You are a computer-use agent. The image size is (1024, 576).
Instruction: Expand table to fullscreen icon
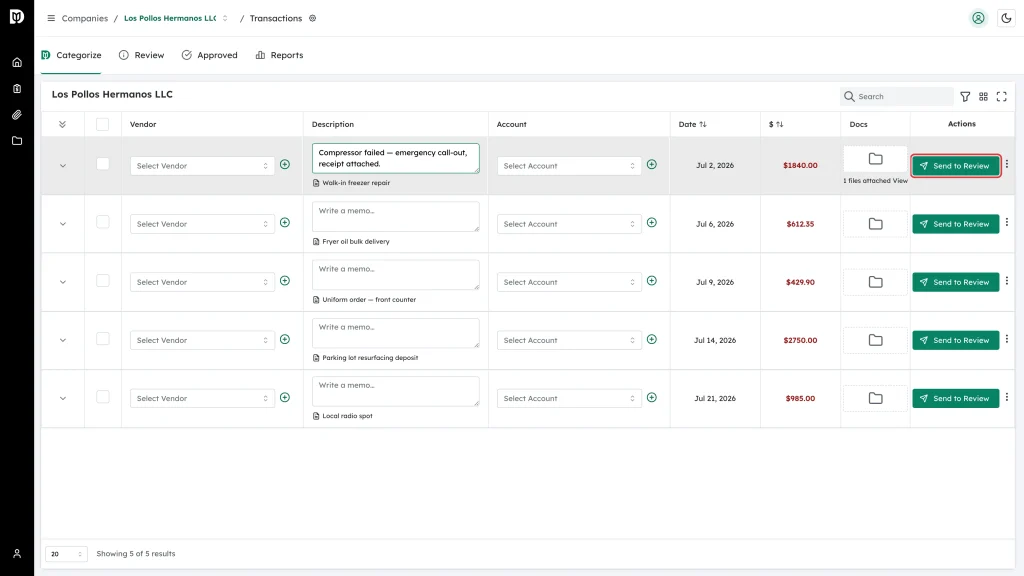pos(1002,97)
